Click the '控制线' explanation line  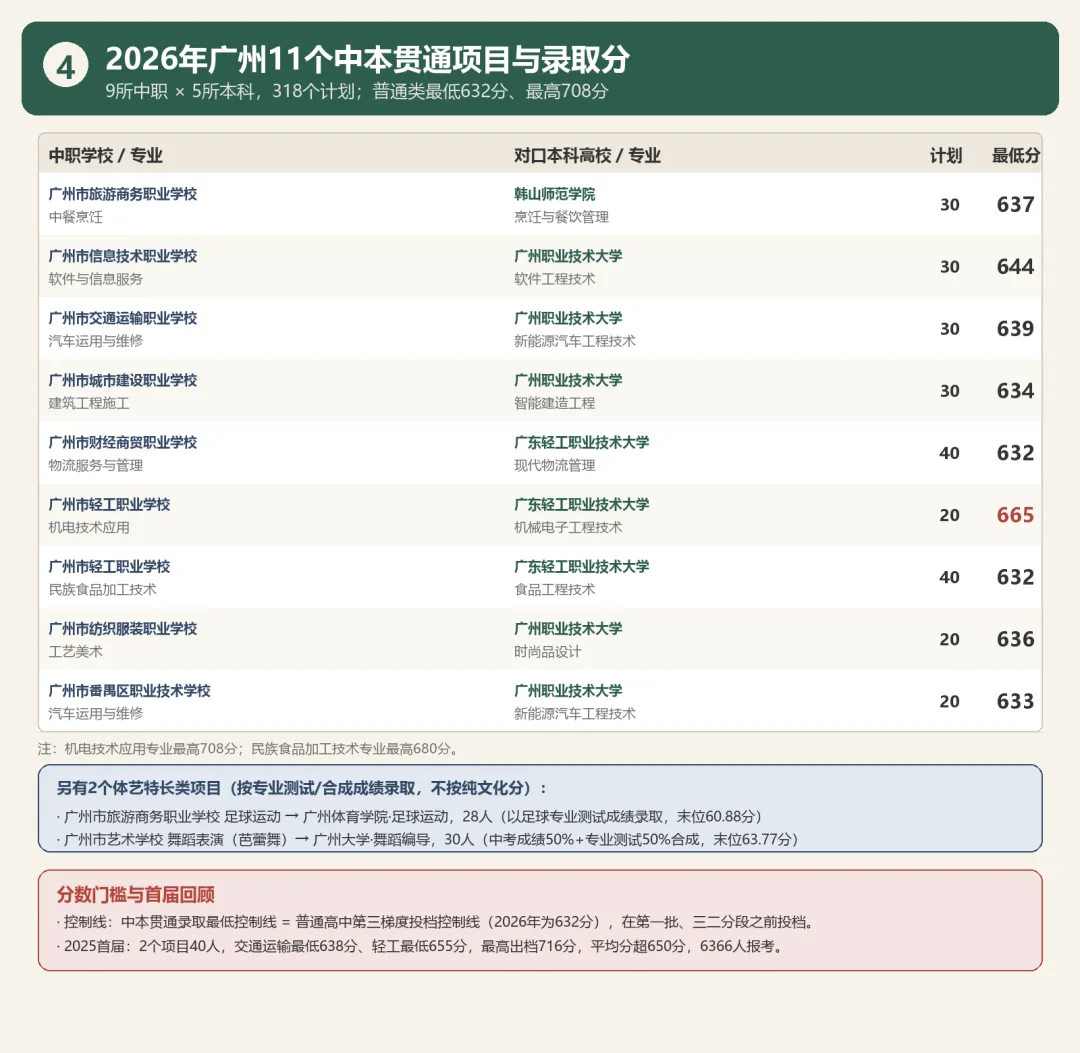pyautogui.click(x=437, y=921)
